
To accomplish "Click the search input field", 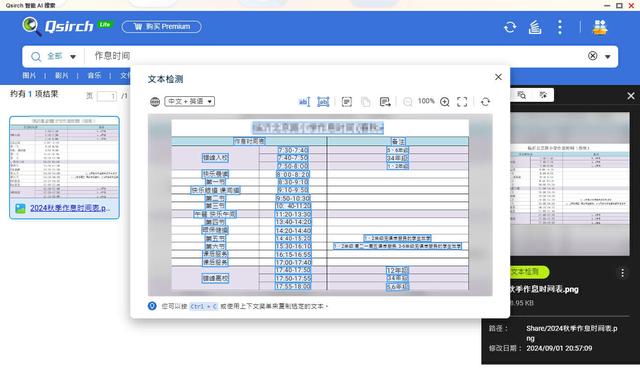I will (335, 56).
